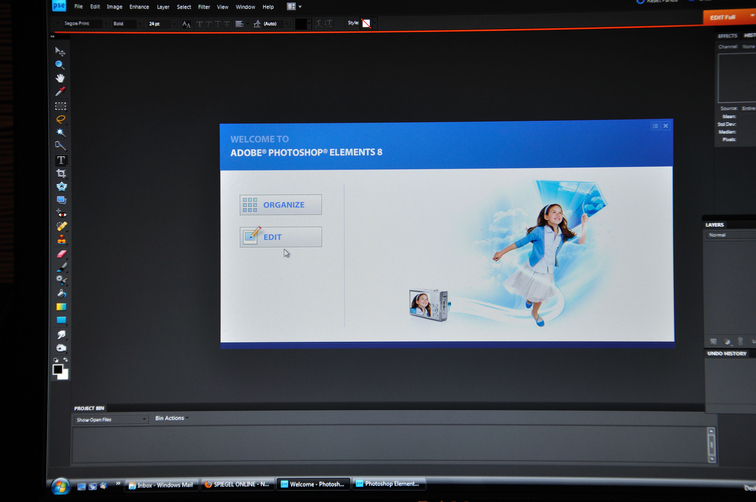The height and width of the screenshot is (502, 756).
Task: Select the Hand tool
Action: tap(60, 78)
